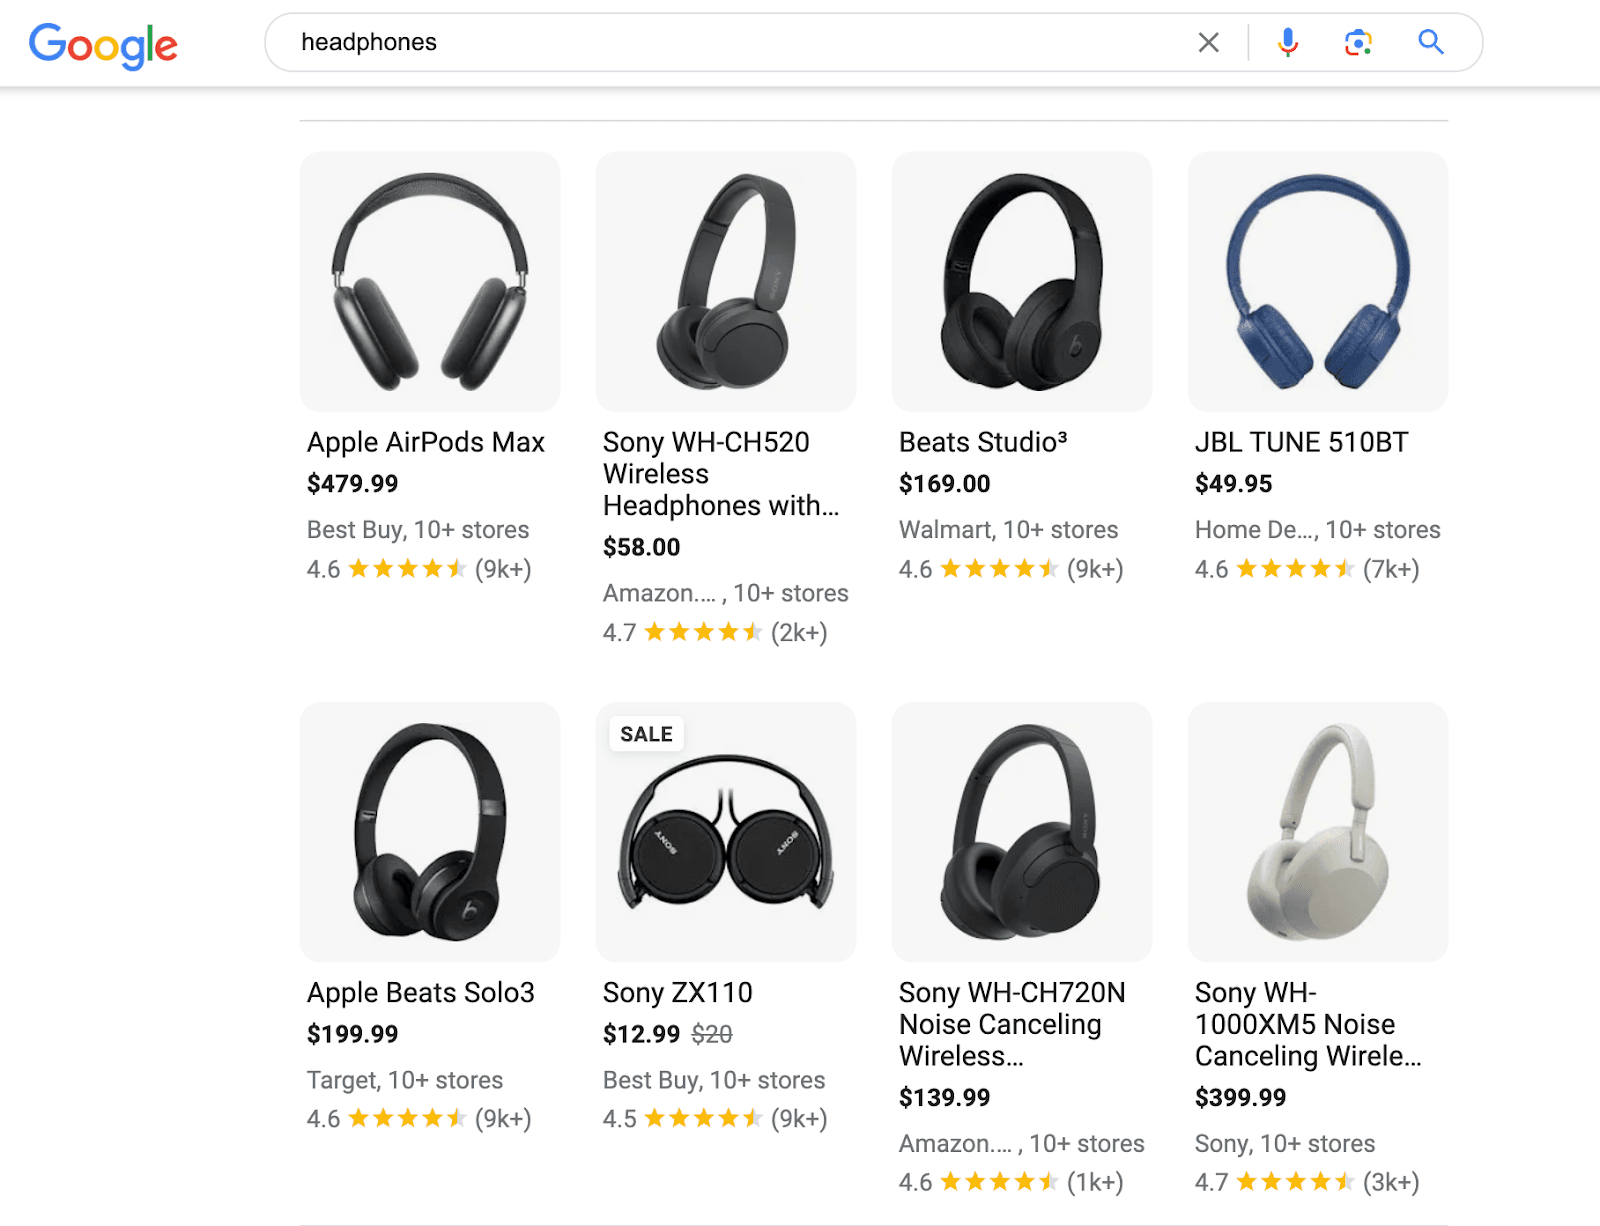Clear the search query with the X icon
Viewport: 1600px width, 1226px height.
coord(1209,42)
